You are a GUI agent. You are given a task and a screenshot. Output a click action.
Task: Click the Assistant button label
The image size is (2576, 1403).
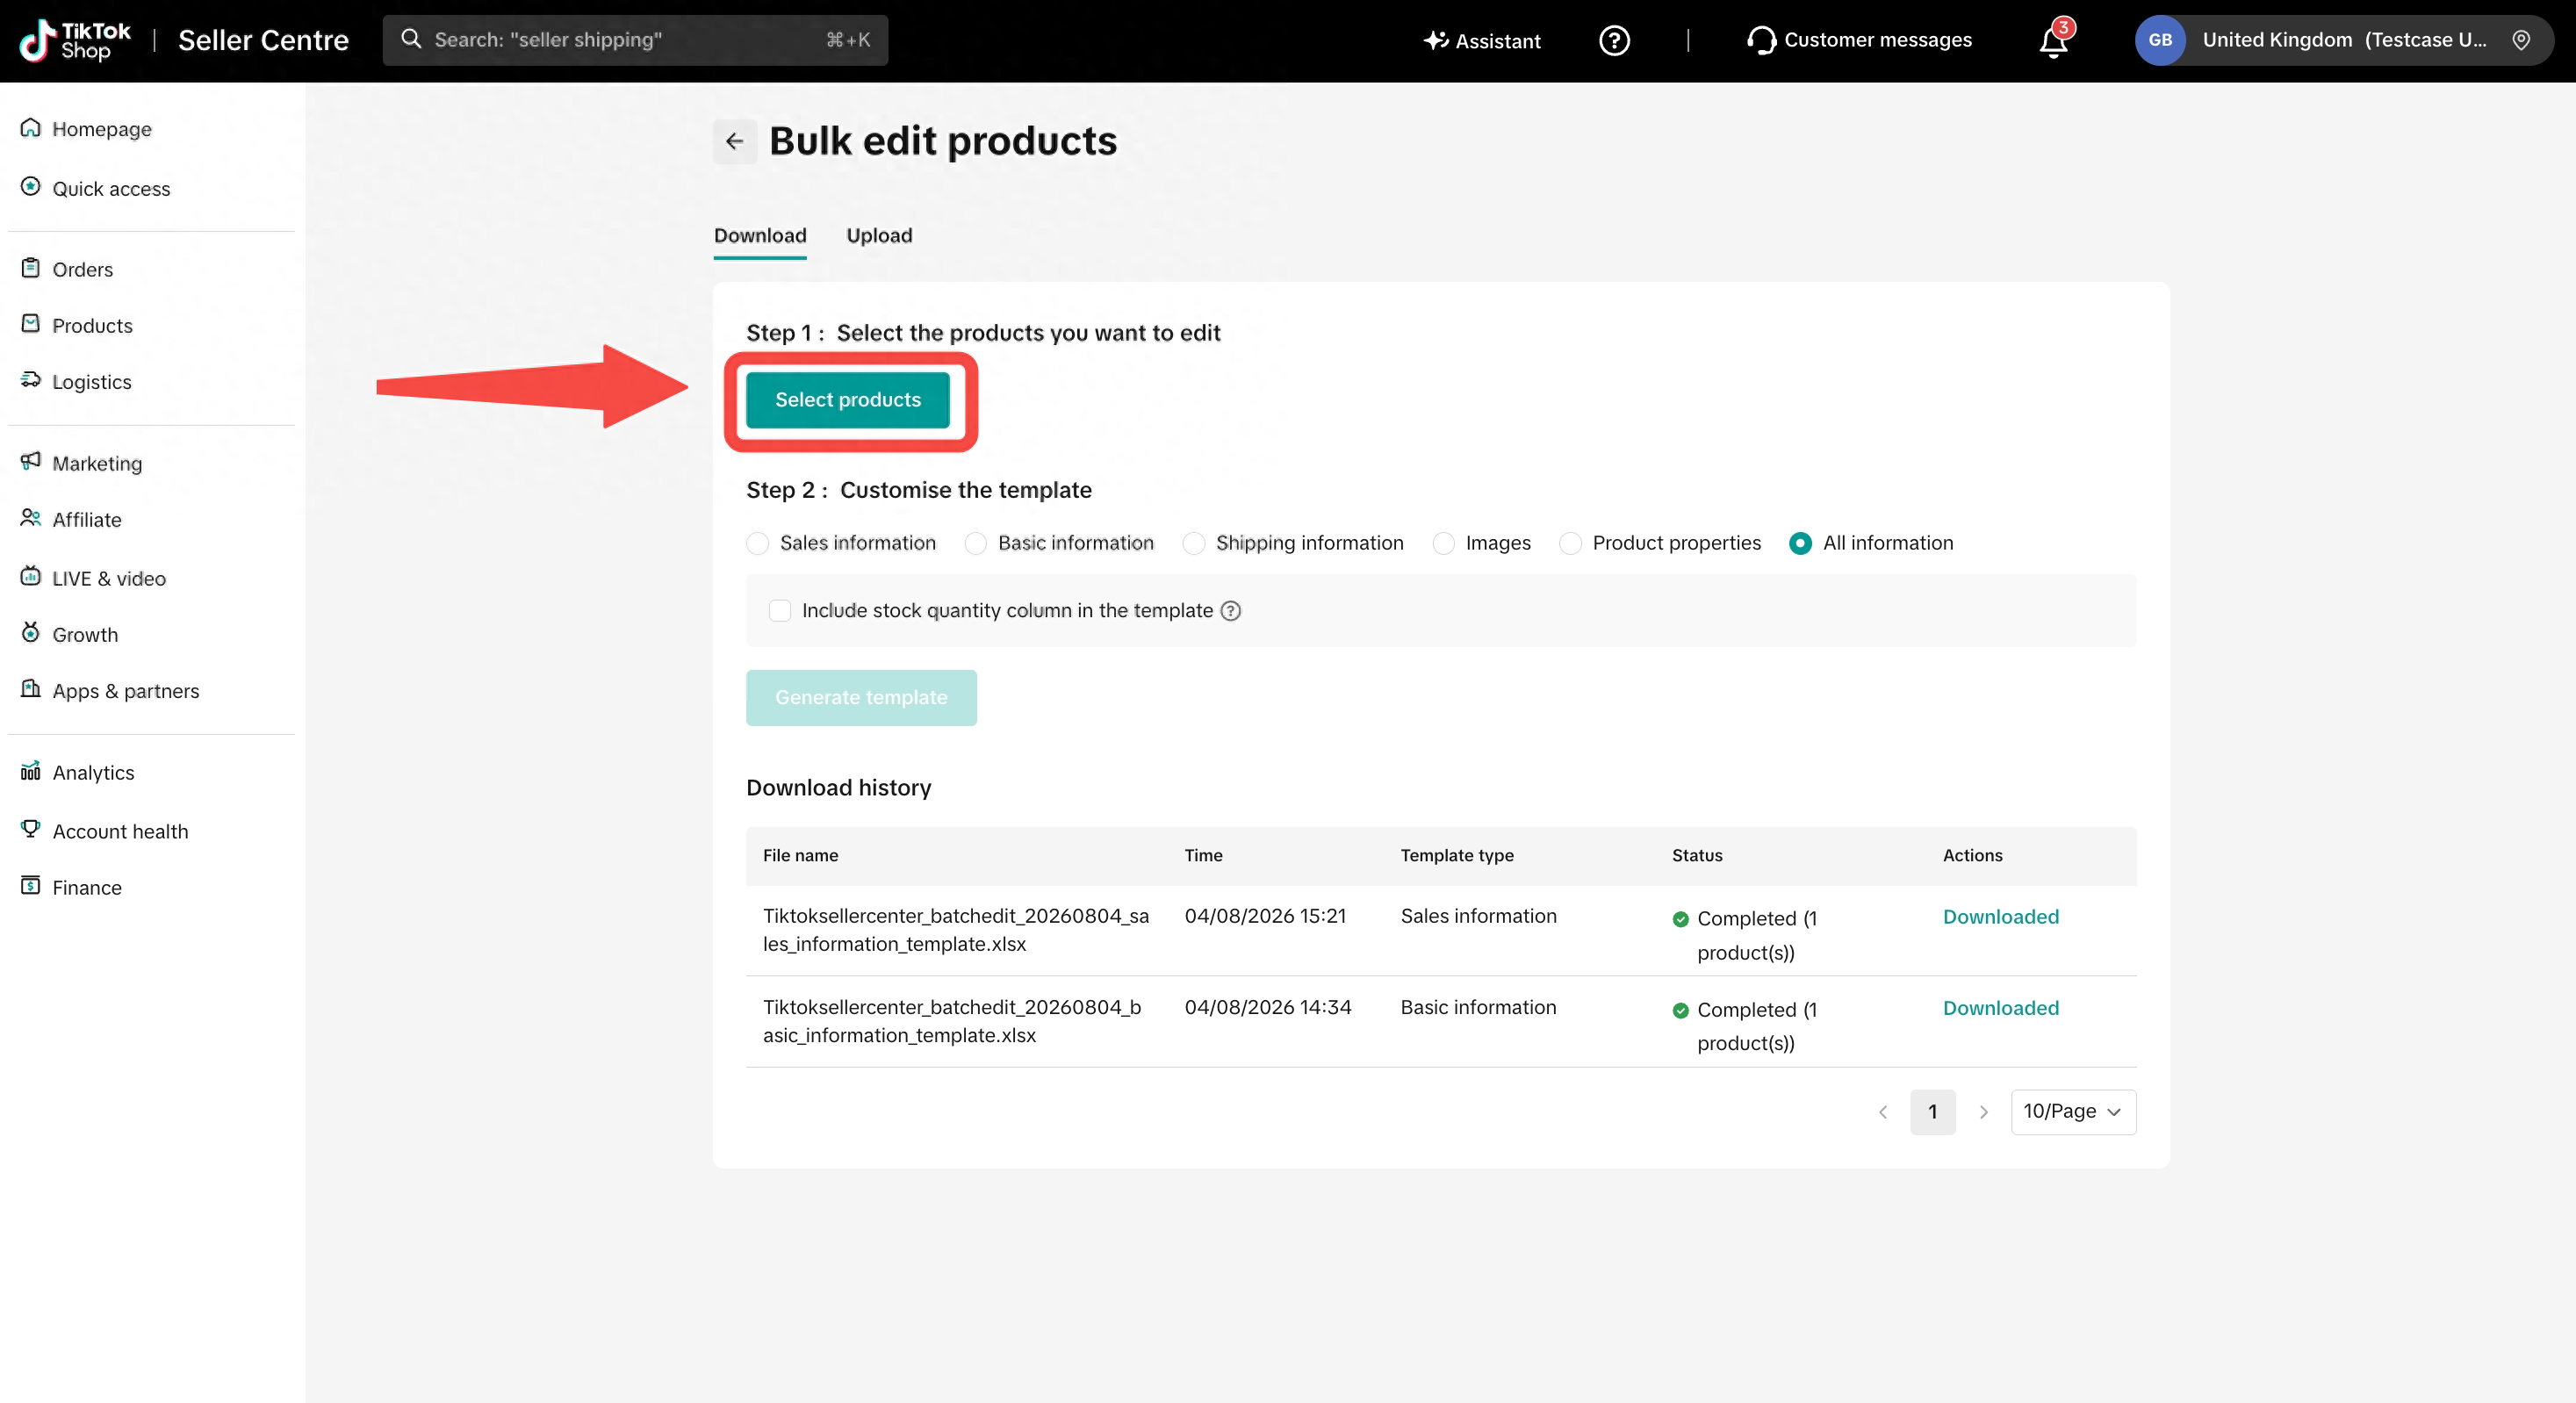(x=1497, y=41)
